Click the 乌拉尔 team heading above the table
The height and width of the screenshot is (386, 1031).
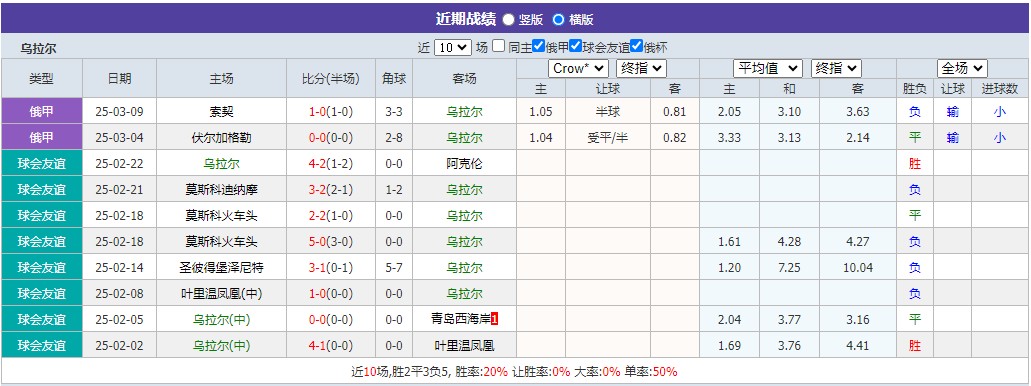click(x=38, y=49)
